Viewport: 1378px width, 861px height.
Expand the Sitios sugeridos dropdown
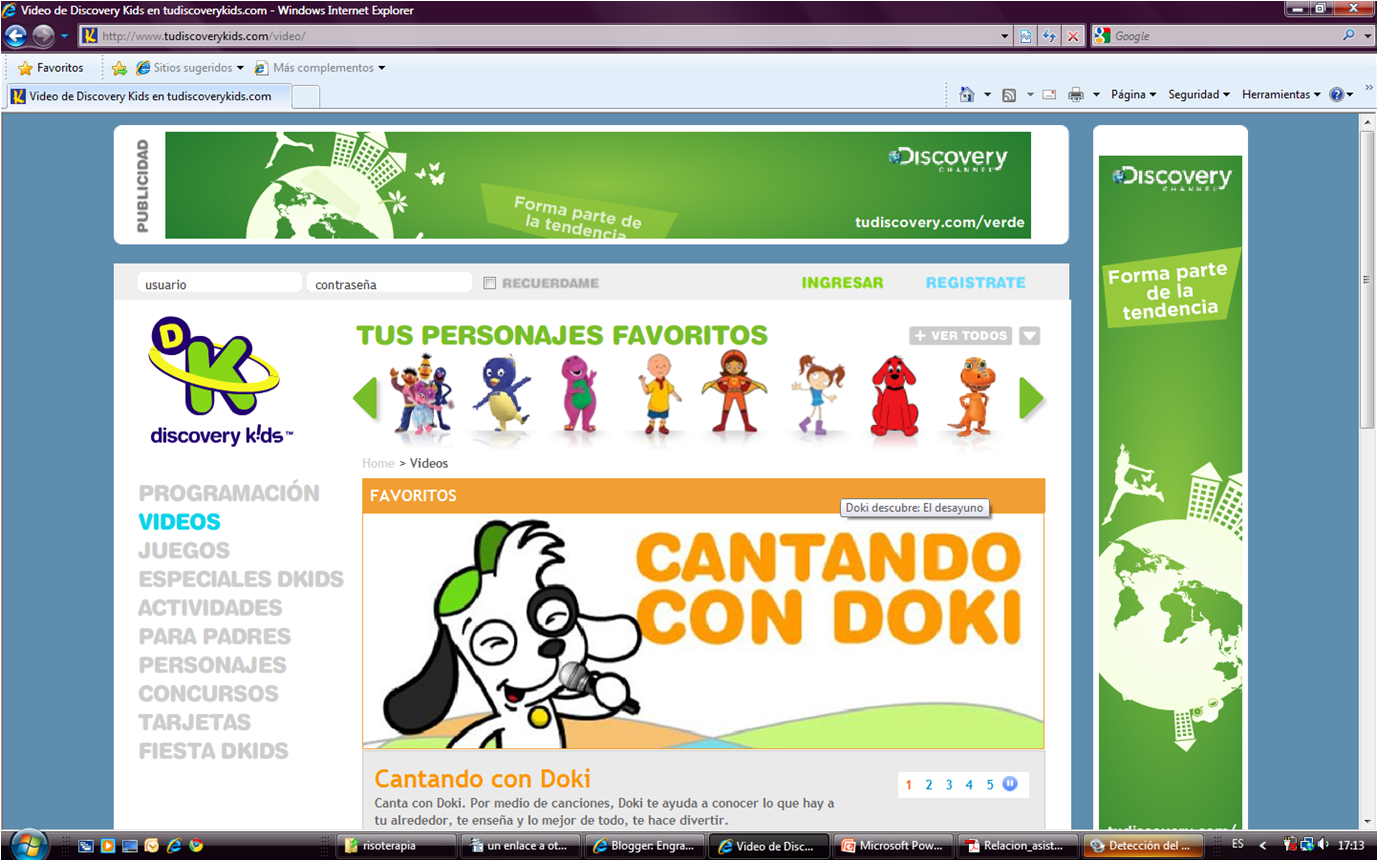[241, 68]
